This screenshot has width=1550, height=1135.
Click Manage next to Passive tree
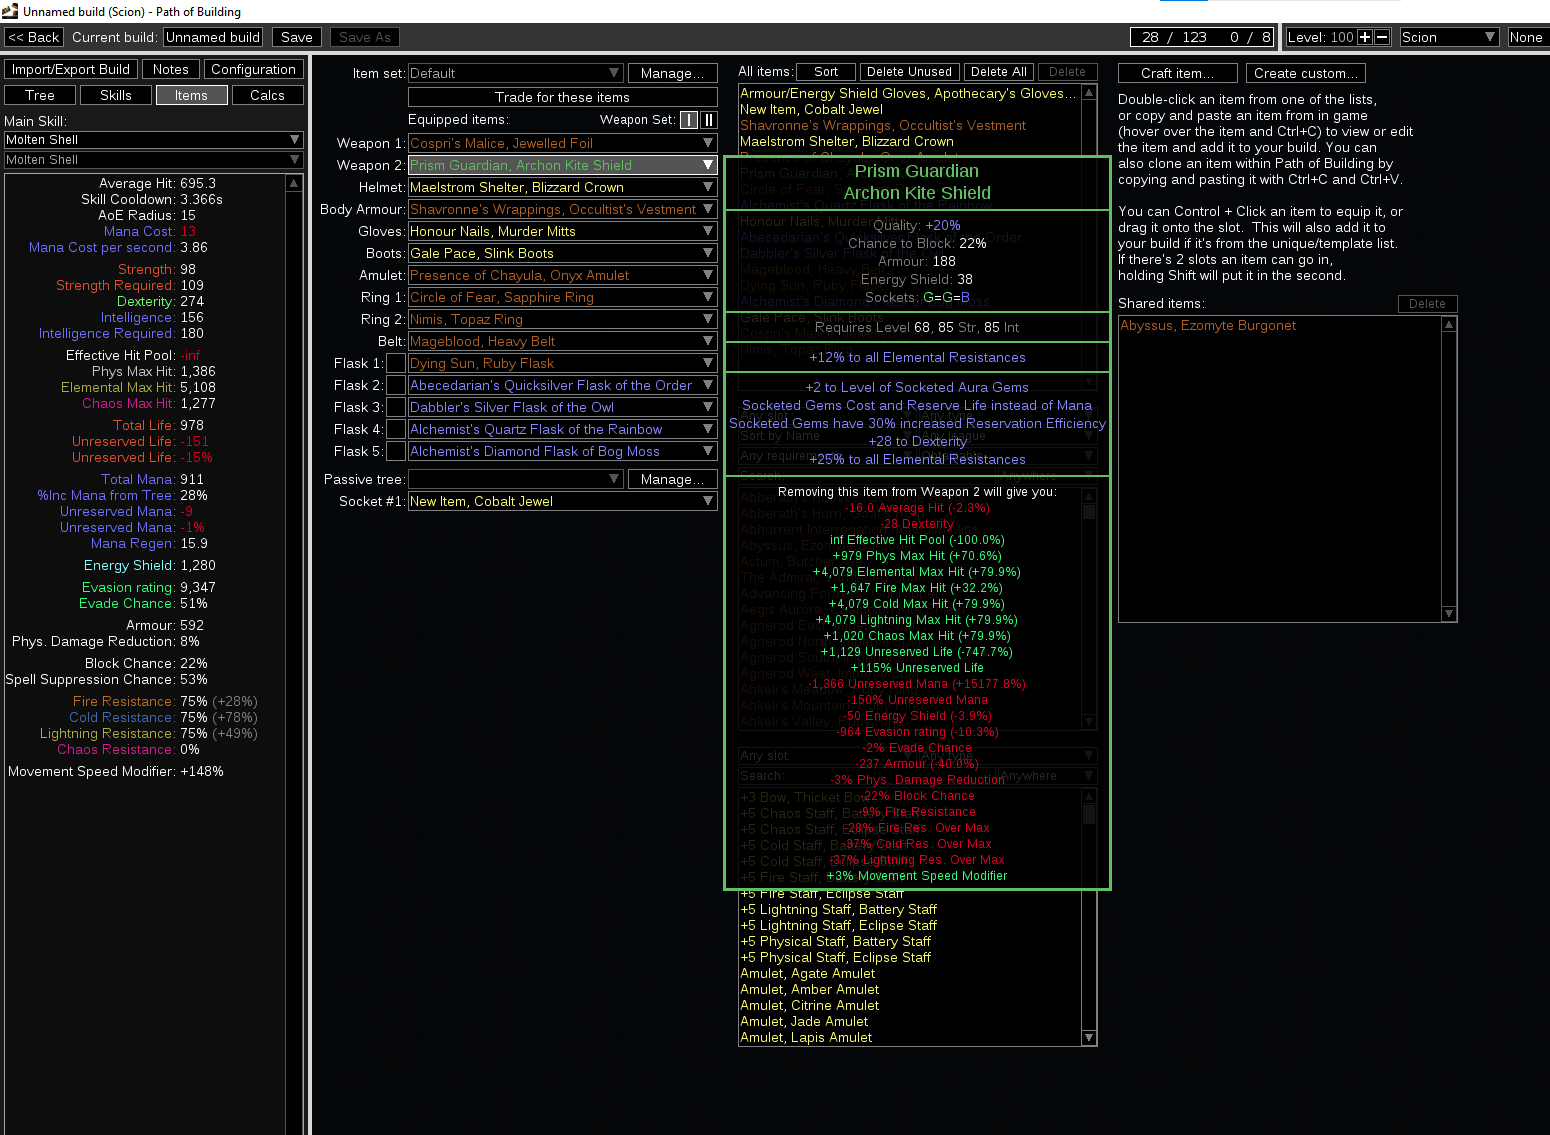click(673, 479)
